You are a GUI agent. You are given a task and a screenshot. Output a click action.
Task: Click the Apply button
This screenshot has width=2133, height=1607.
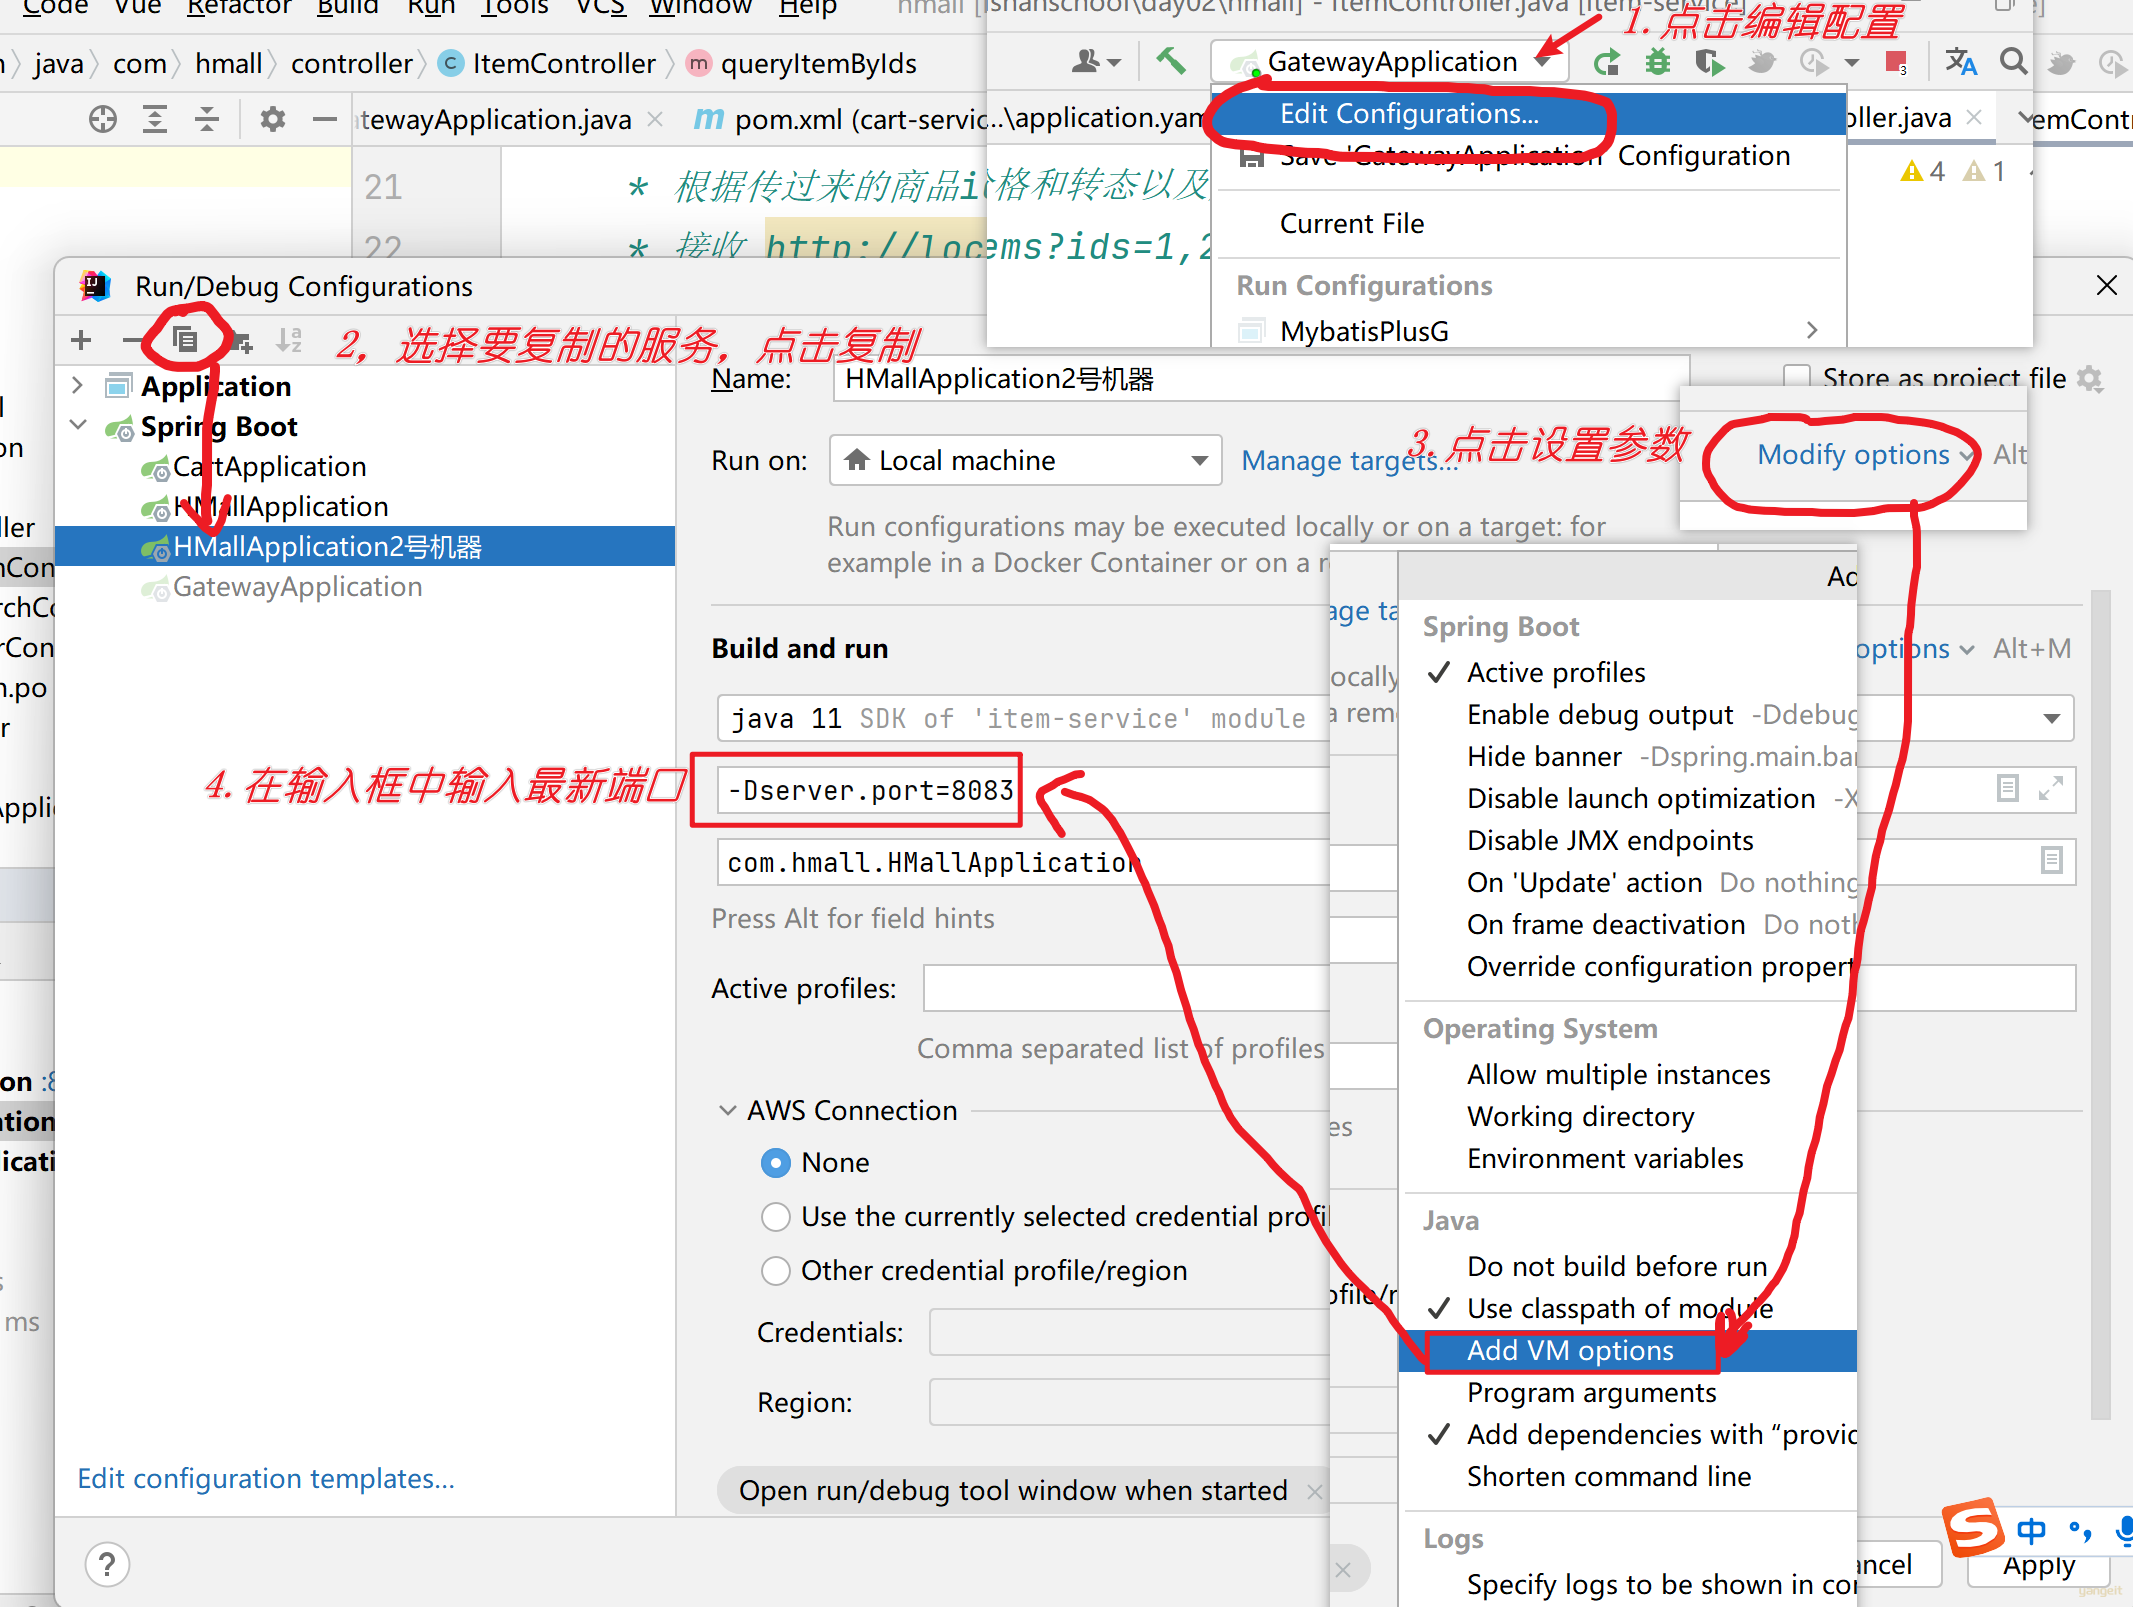2038,1565
